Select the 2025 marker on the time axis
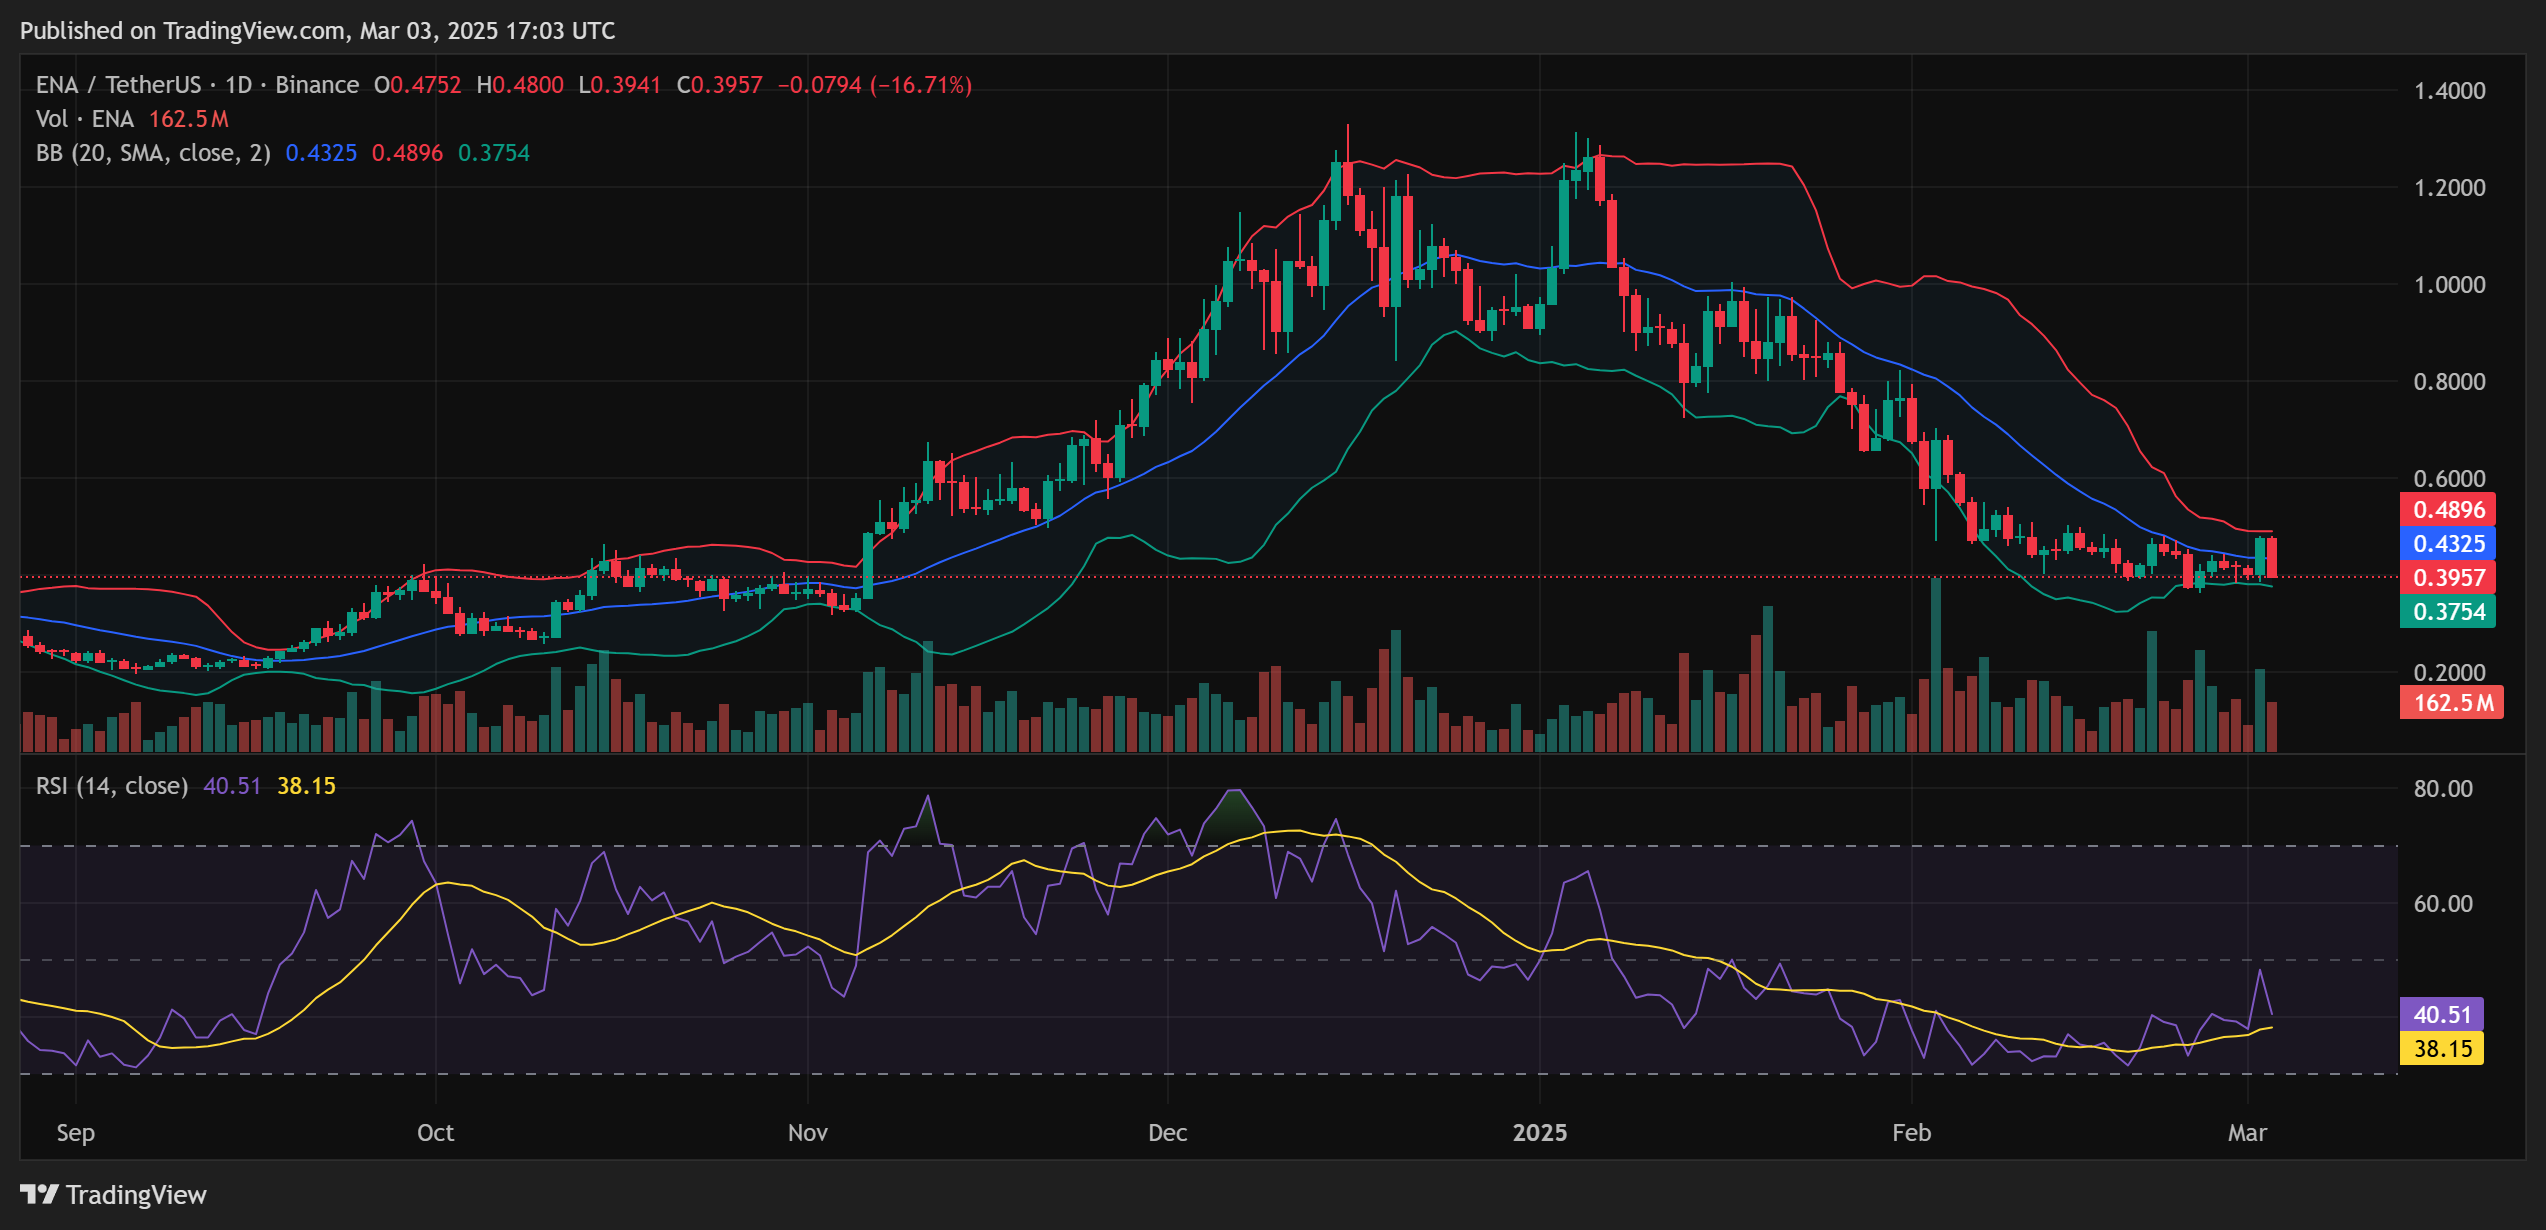 pyautogui.click(x=1539, y=1133)
